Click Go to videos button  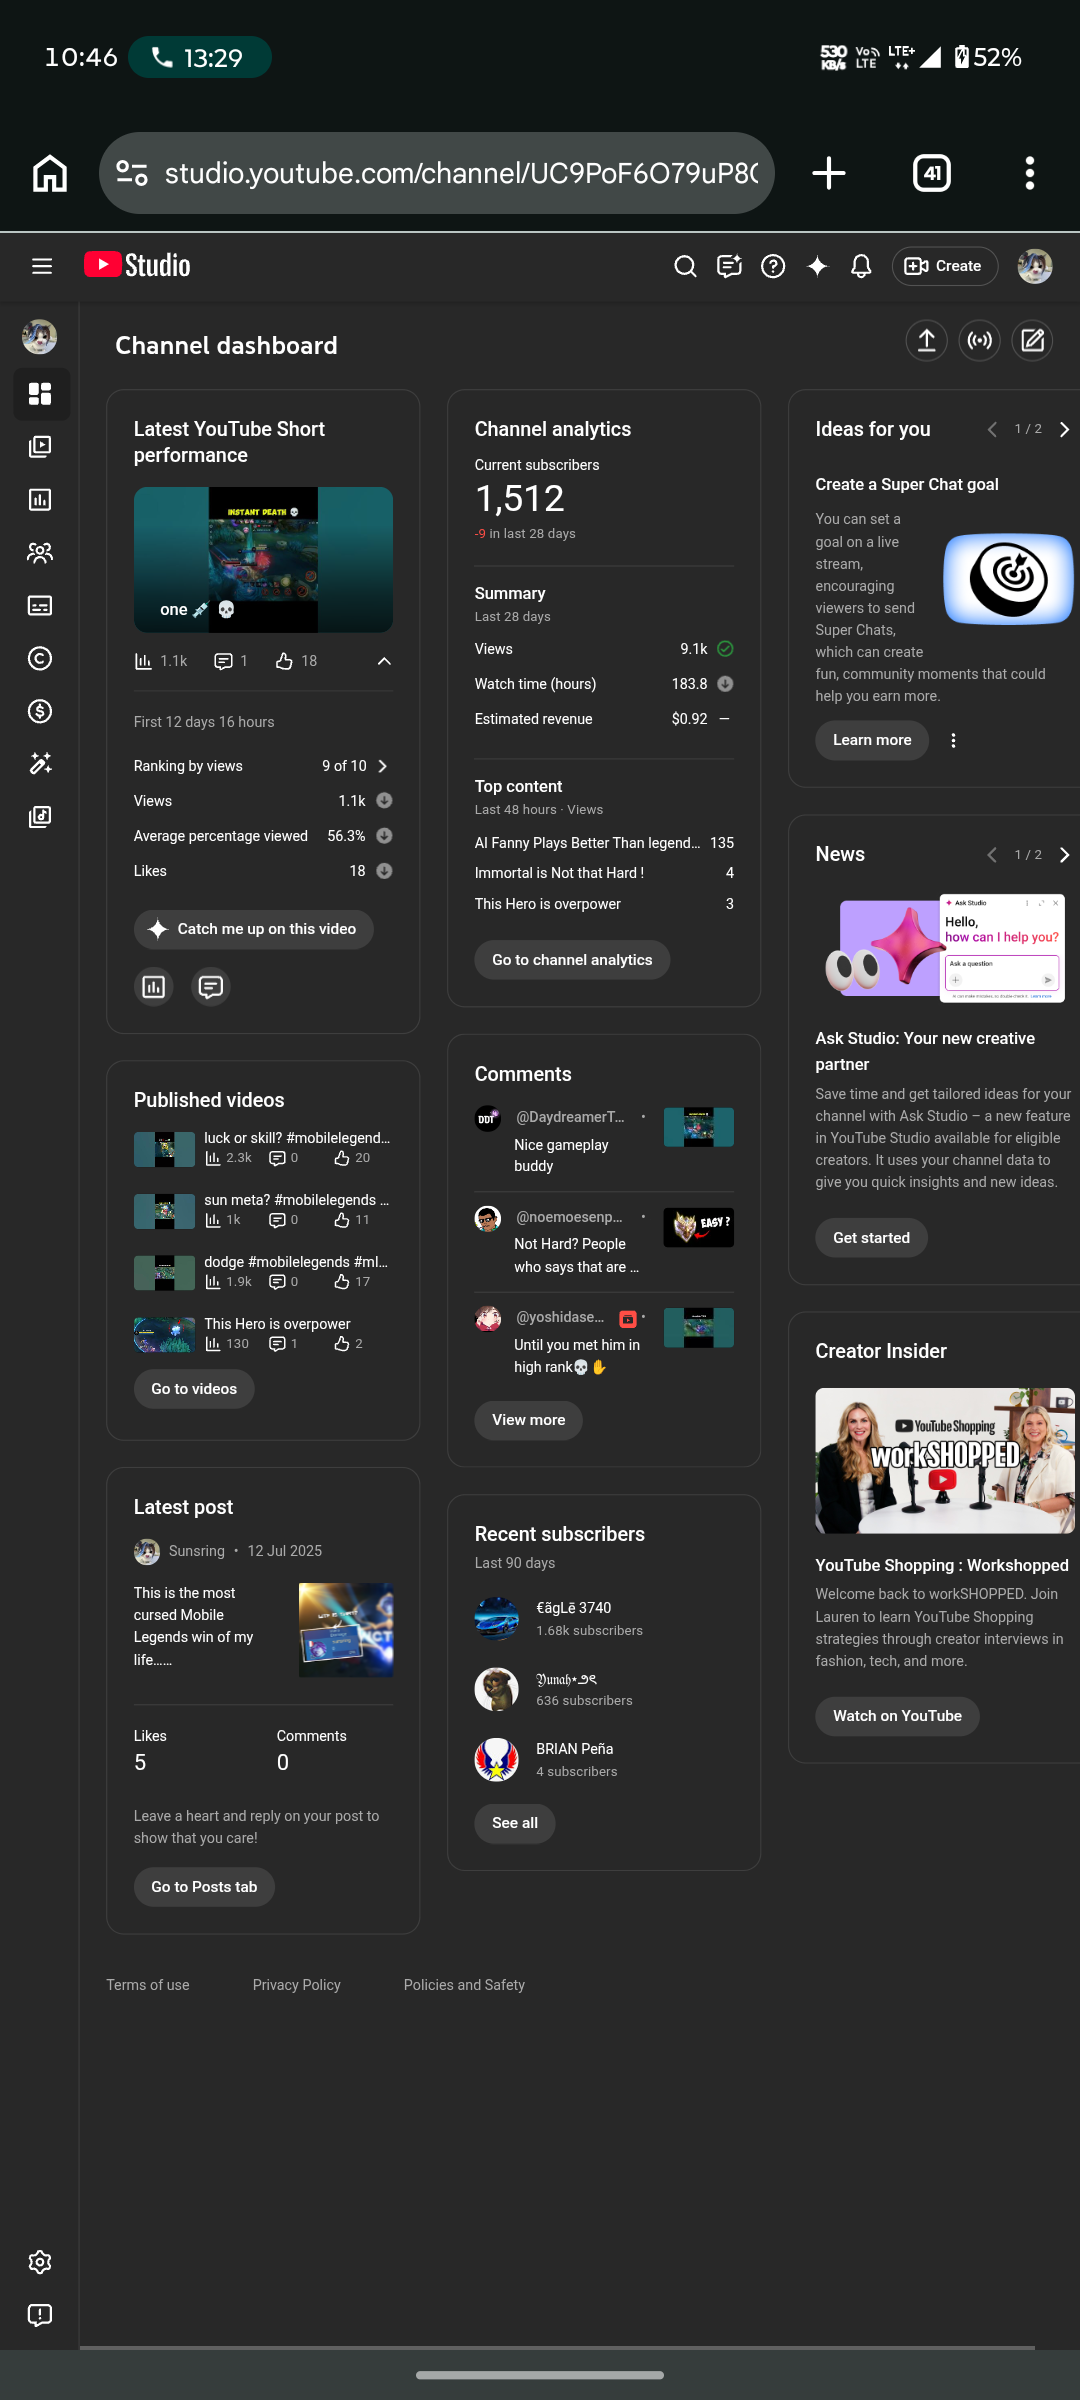pos(194,1389)
